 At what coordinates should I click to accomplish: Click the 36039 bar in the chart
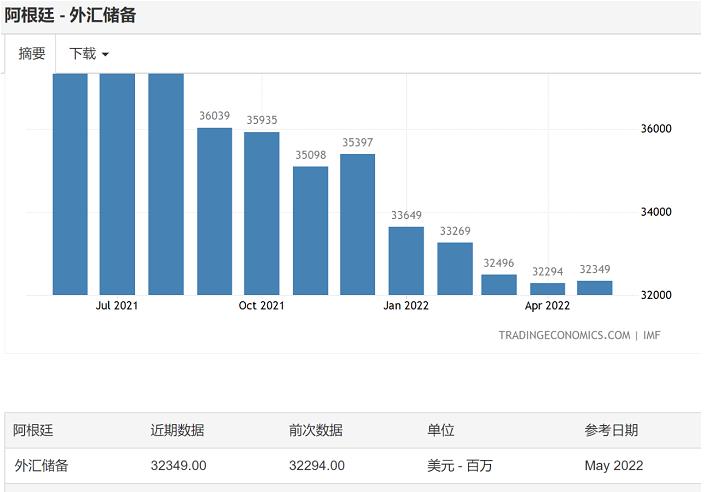click(214, 211)
